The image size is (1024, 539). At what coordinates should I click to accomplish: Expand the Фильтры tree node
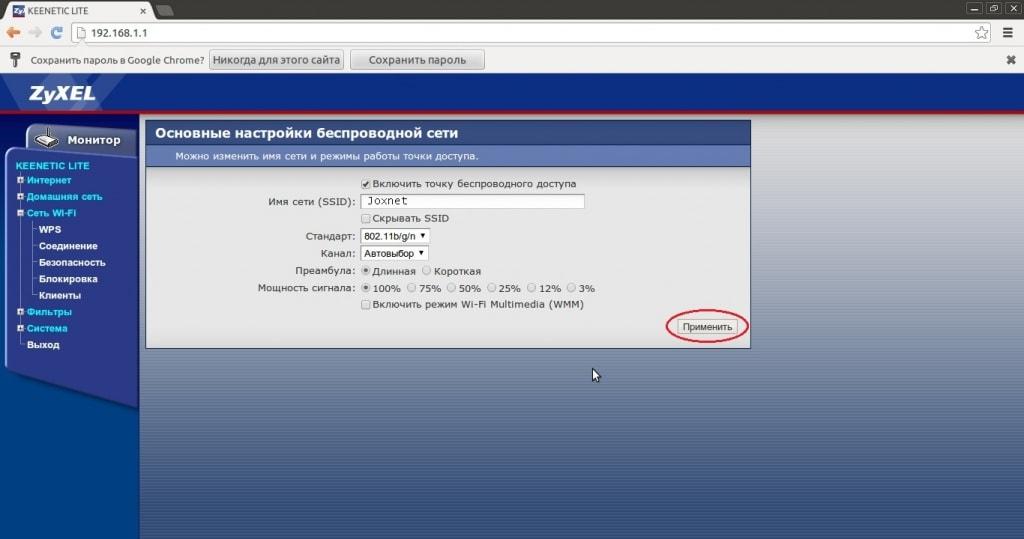pyautogui.click(x=20, y=312)
